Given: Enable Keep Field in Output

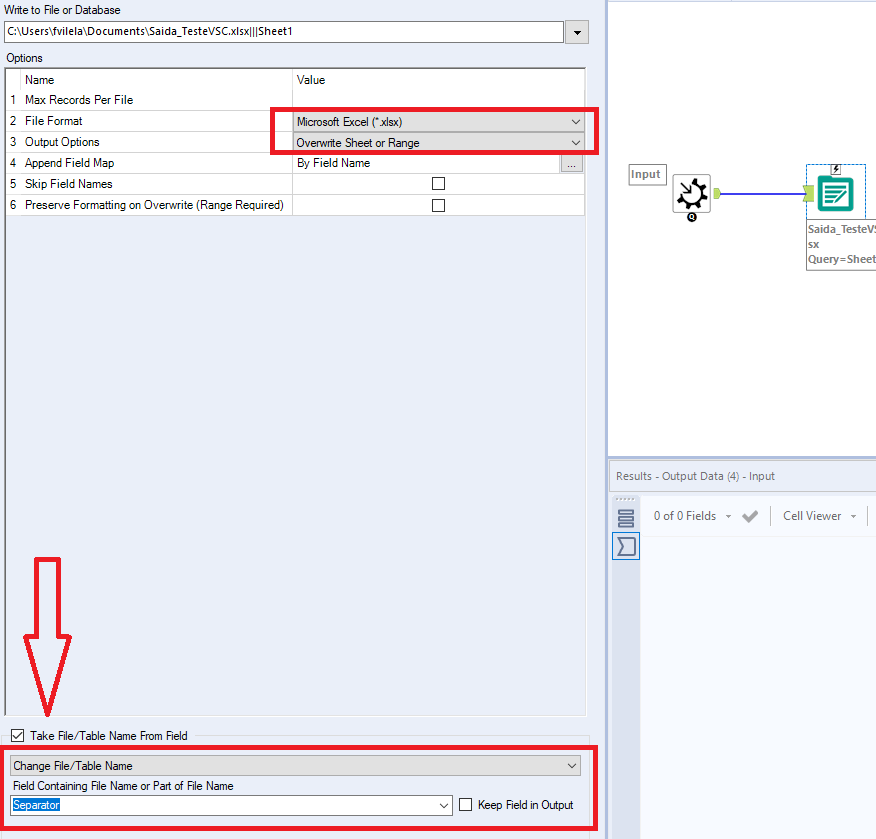Looking at the screenshot, I should [x=465, y=804].
